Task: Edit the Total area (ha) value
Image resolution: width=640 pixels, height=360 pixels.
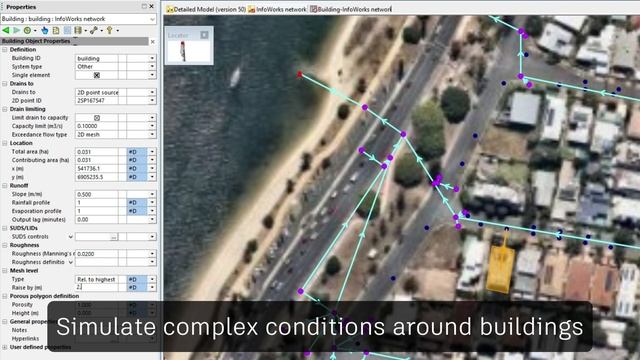Action: click(x=96, y=152)
